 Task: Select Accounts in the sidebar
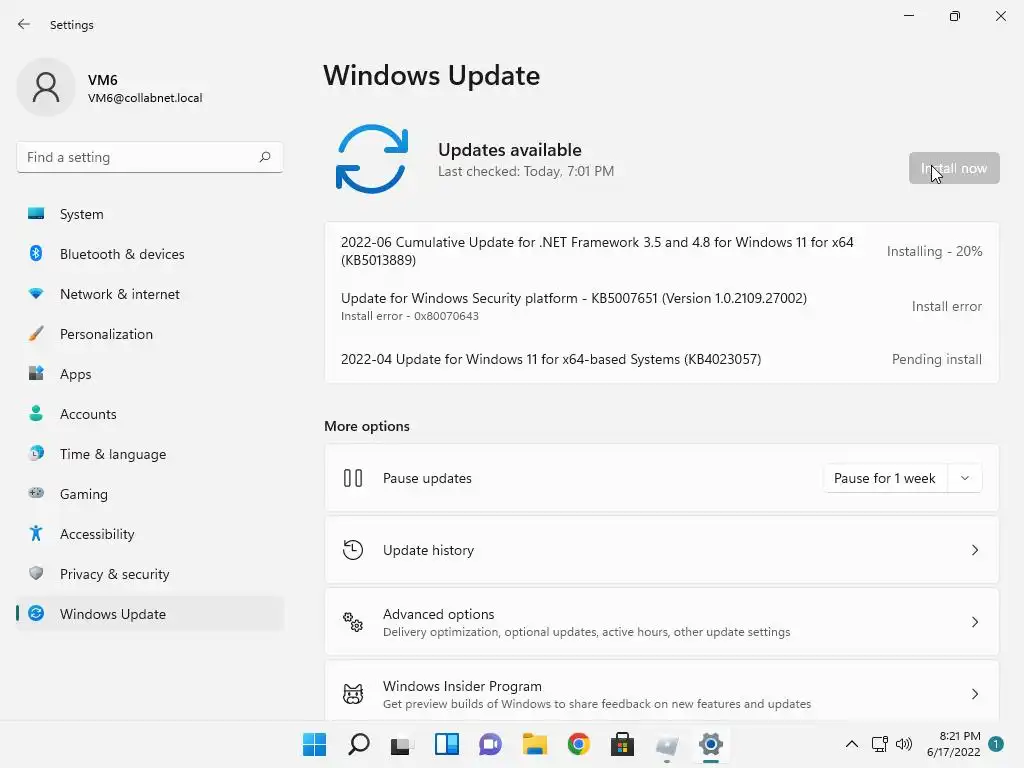click(150, 413)
